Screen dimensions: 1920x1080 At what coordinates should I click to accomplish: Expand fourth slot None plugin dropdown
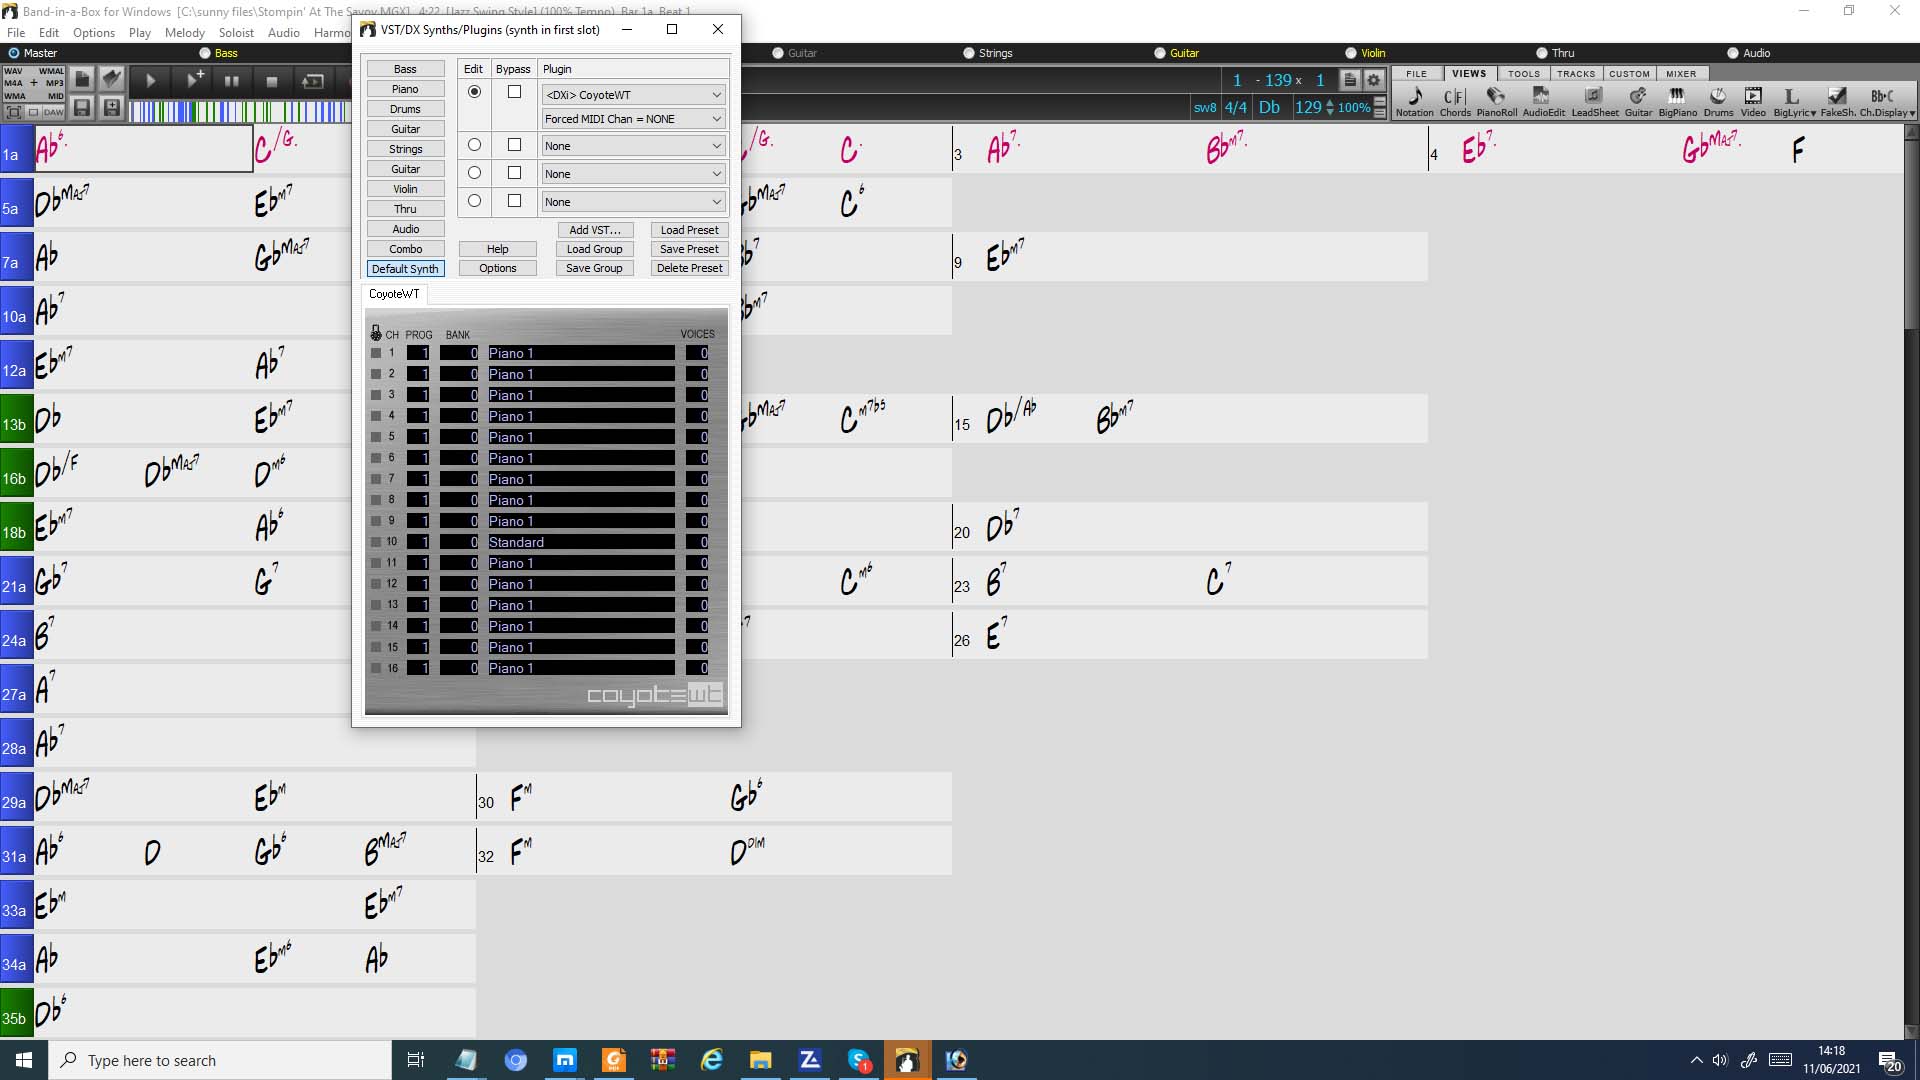click(633, 202)
